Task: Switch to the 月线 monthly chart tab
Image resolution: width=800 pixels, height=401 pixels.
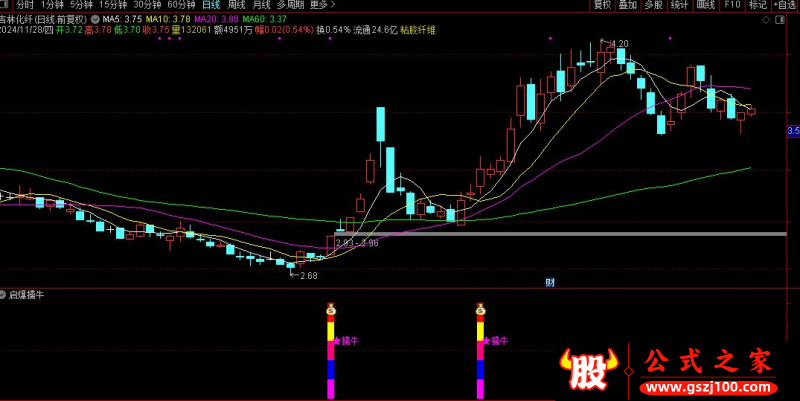Action: (262, 5)
